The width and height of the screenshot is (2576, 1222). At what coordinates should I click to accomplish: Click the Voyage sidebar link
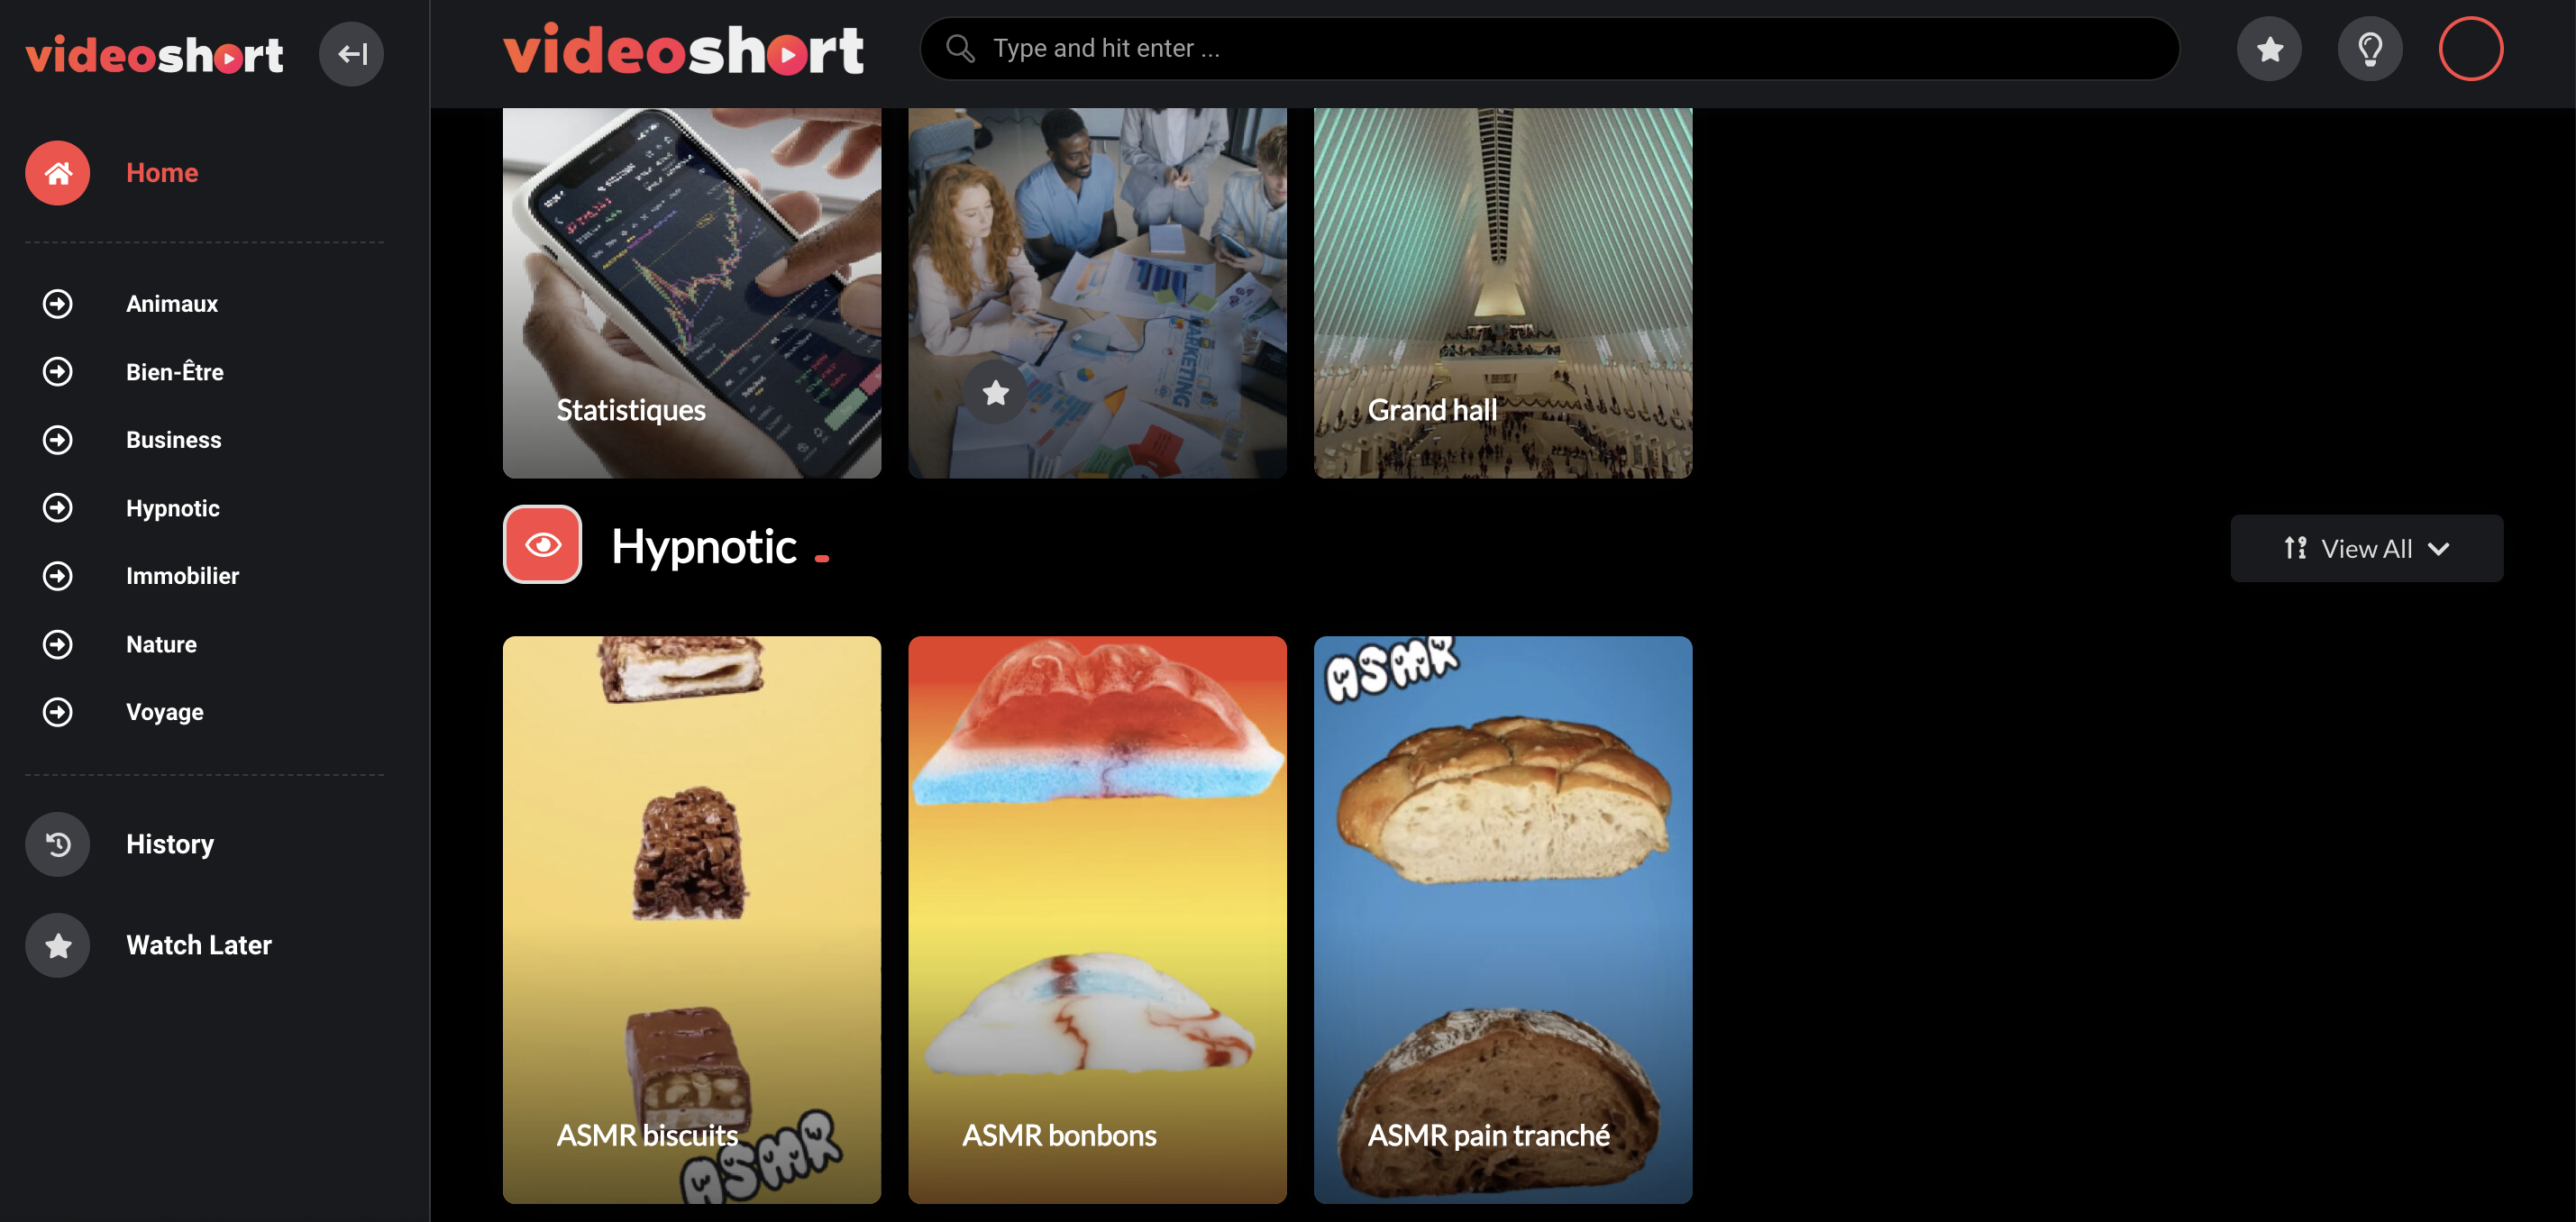[165, 712]
